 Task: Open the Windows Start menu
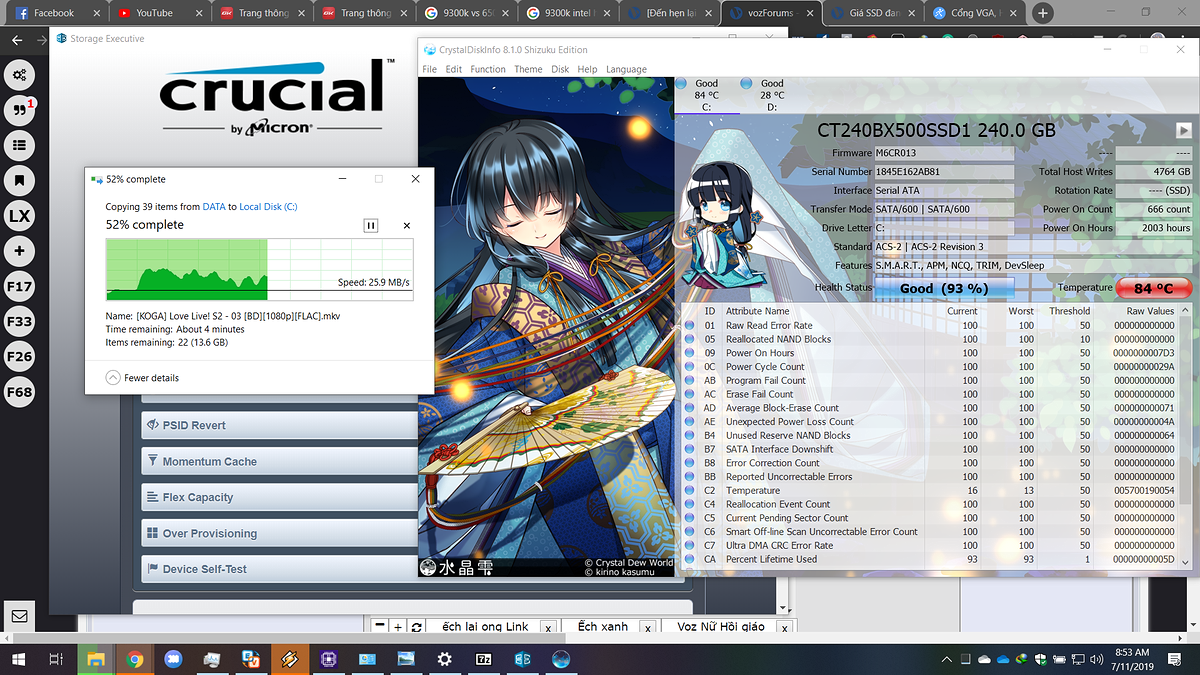tap(18, 659)
